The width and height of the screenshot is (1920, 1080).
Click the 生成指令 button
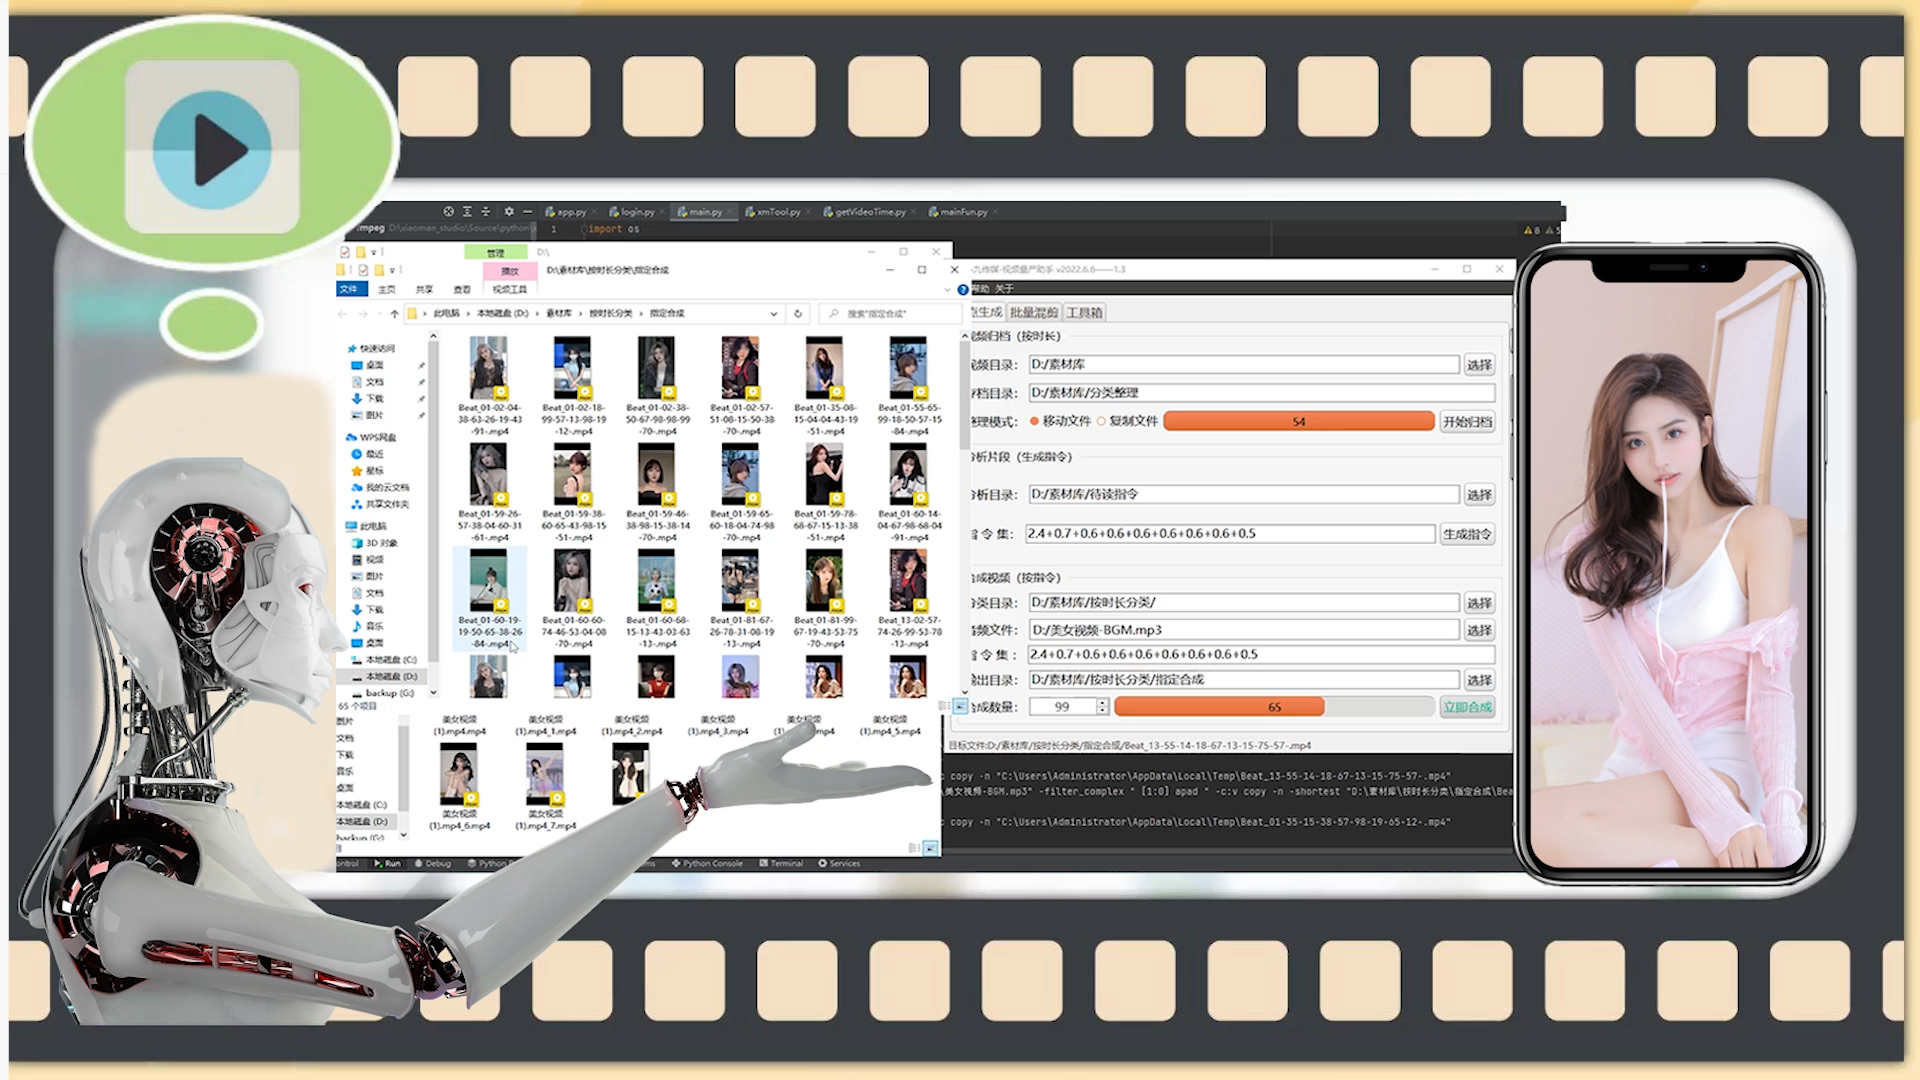1467,534
